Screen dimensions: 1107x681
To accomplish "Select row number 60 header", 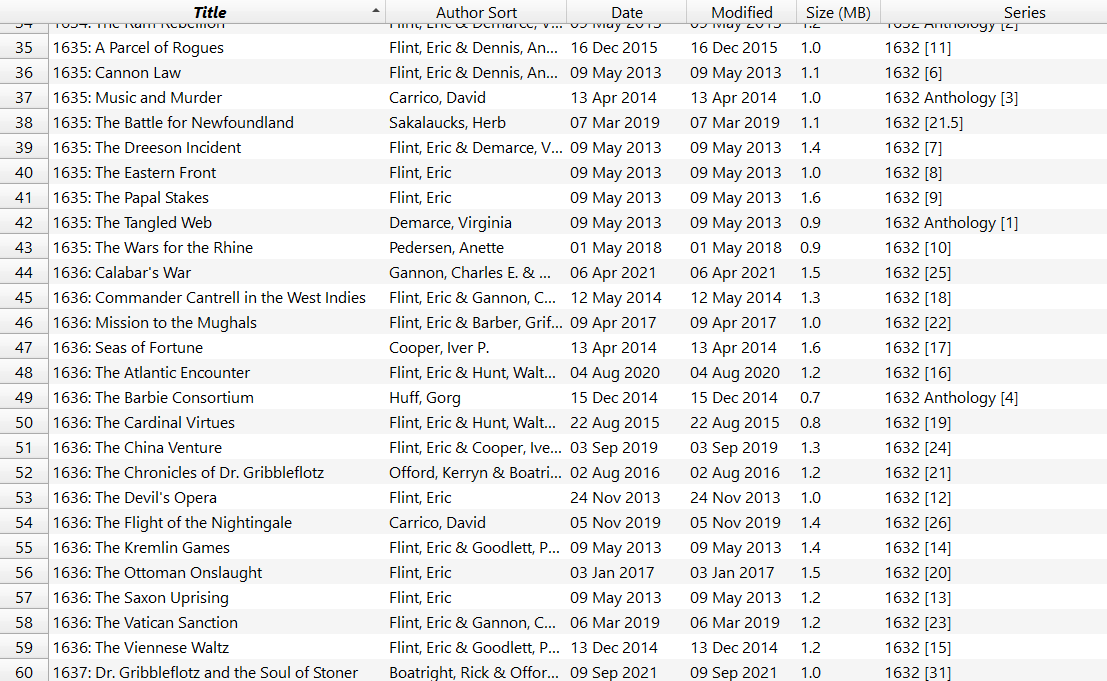I will [24, 673].
